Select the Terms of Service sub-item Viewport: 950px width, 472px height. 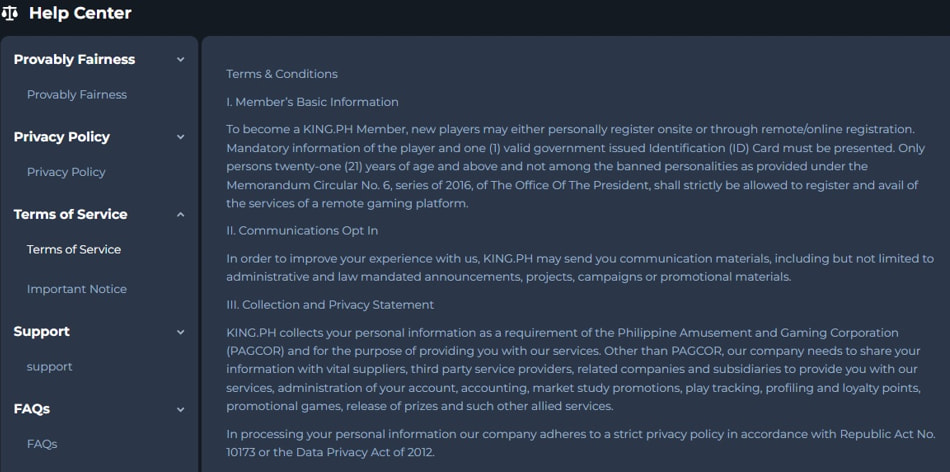(x=74, y=250)
